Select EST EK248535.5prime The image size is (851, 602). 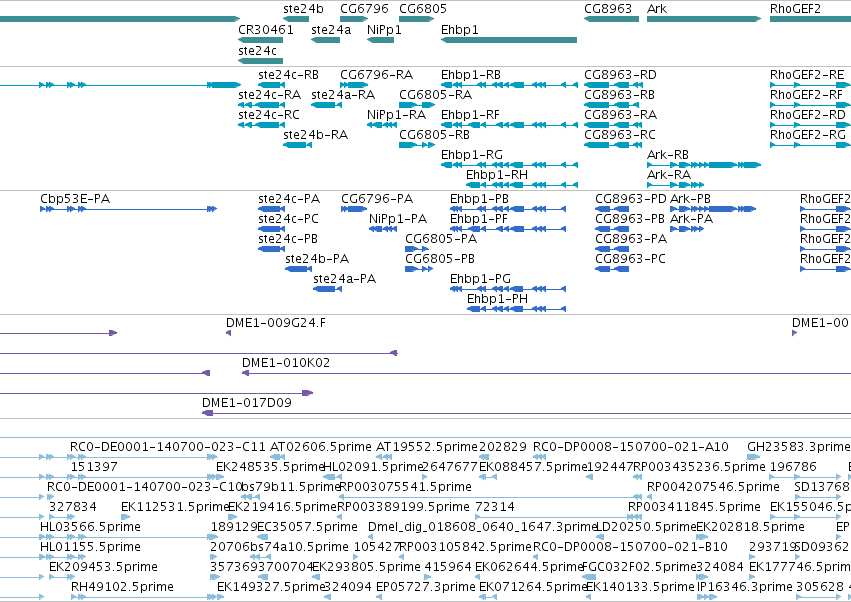pos(270,467)
